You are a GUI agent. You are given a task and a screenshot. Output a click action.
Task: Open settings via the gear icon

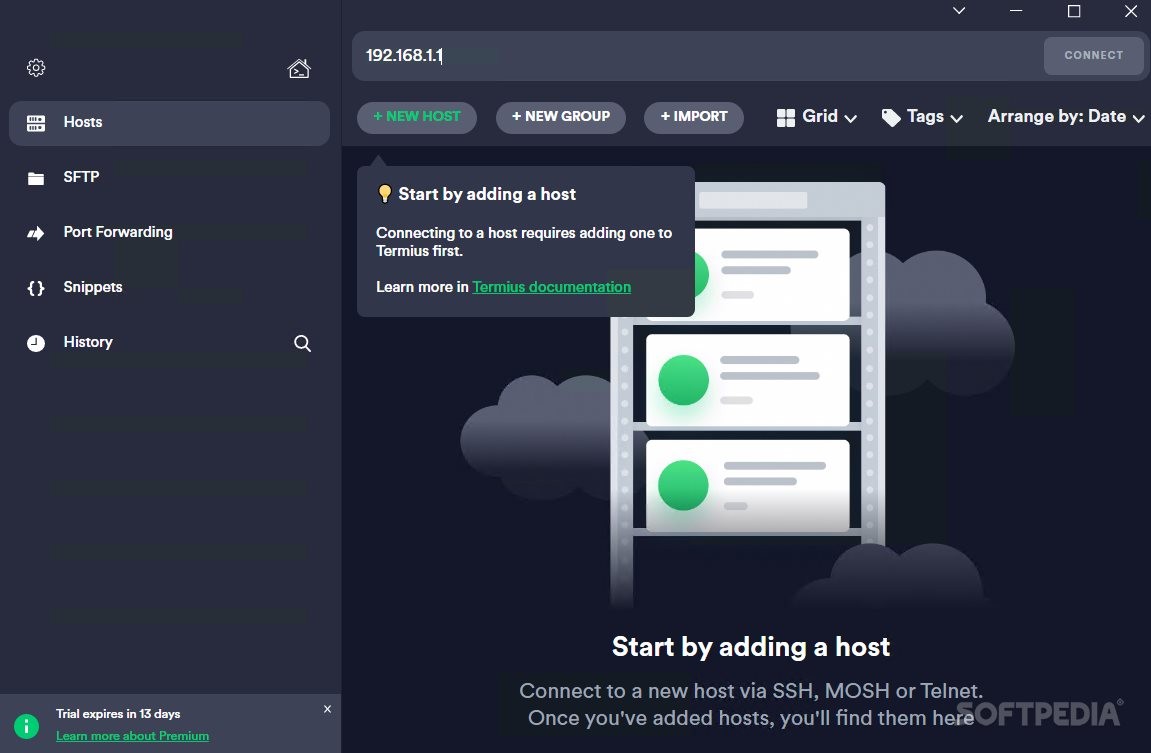pos(36,68)
